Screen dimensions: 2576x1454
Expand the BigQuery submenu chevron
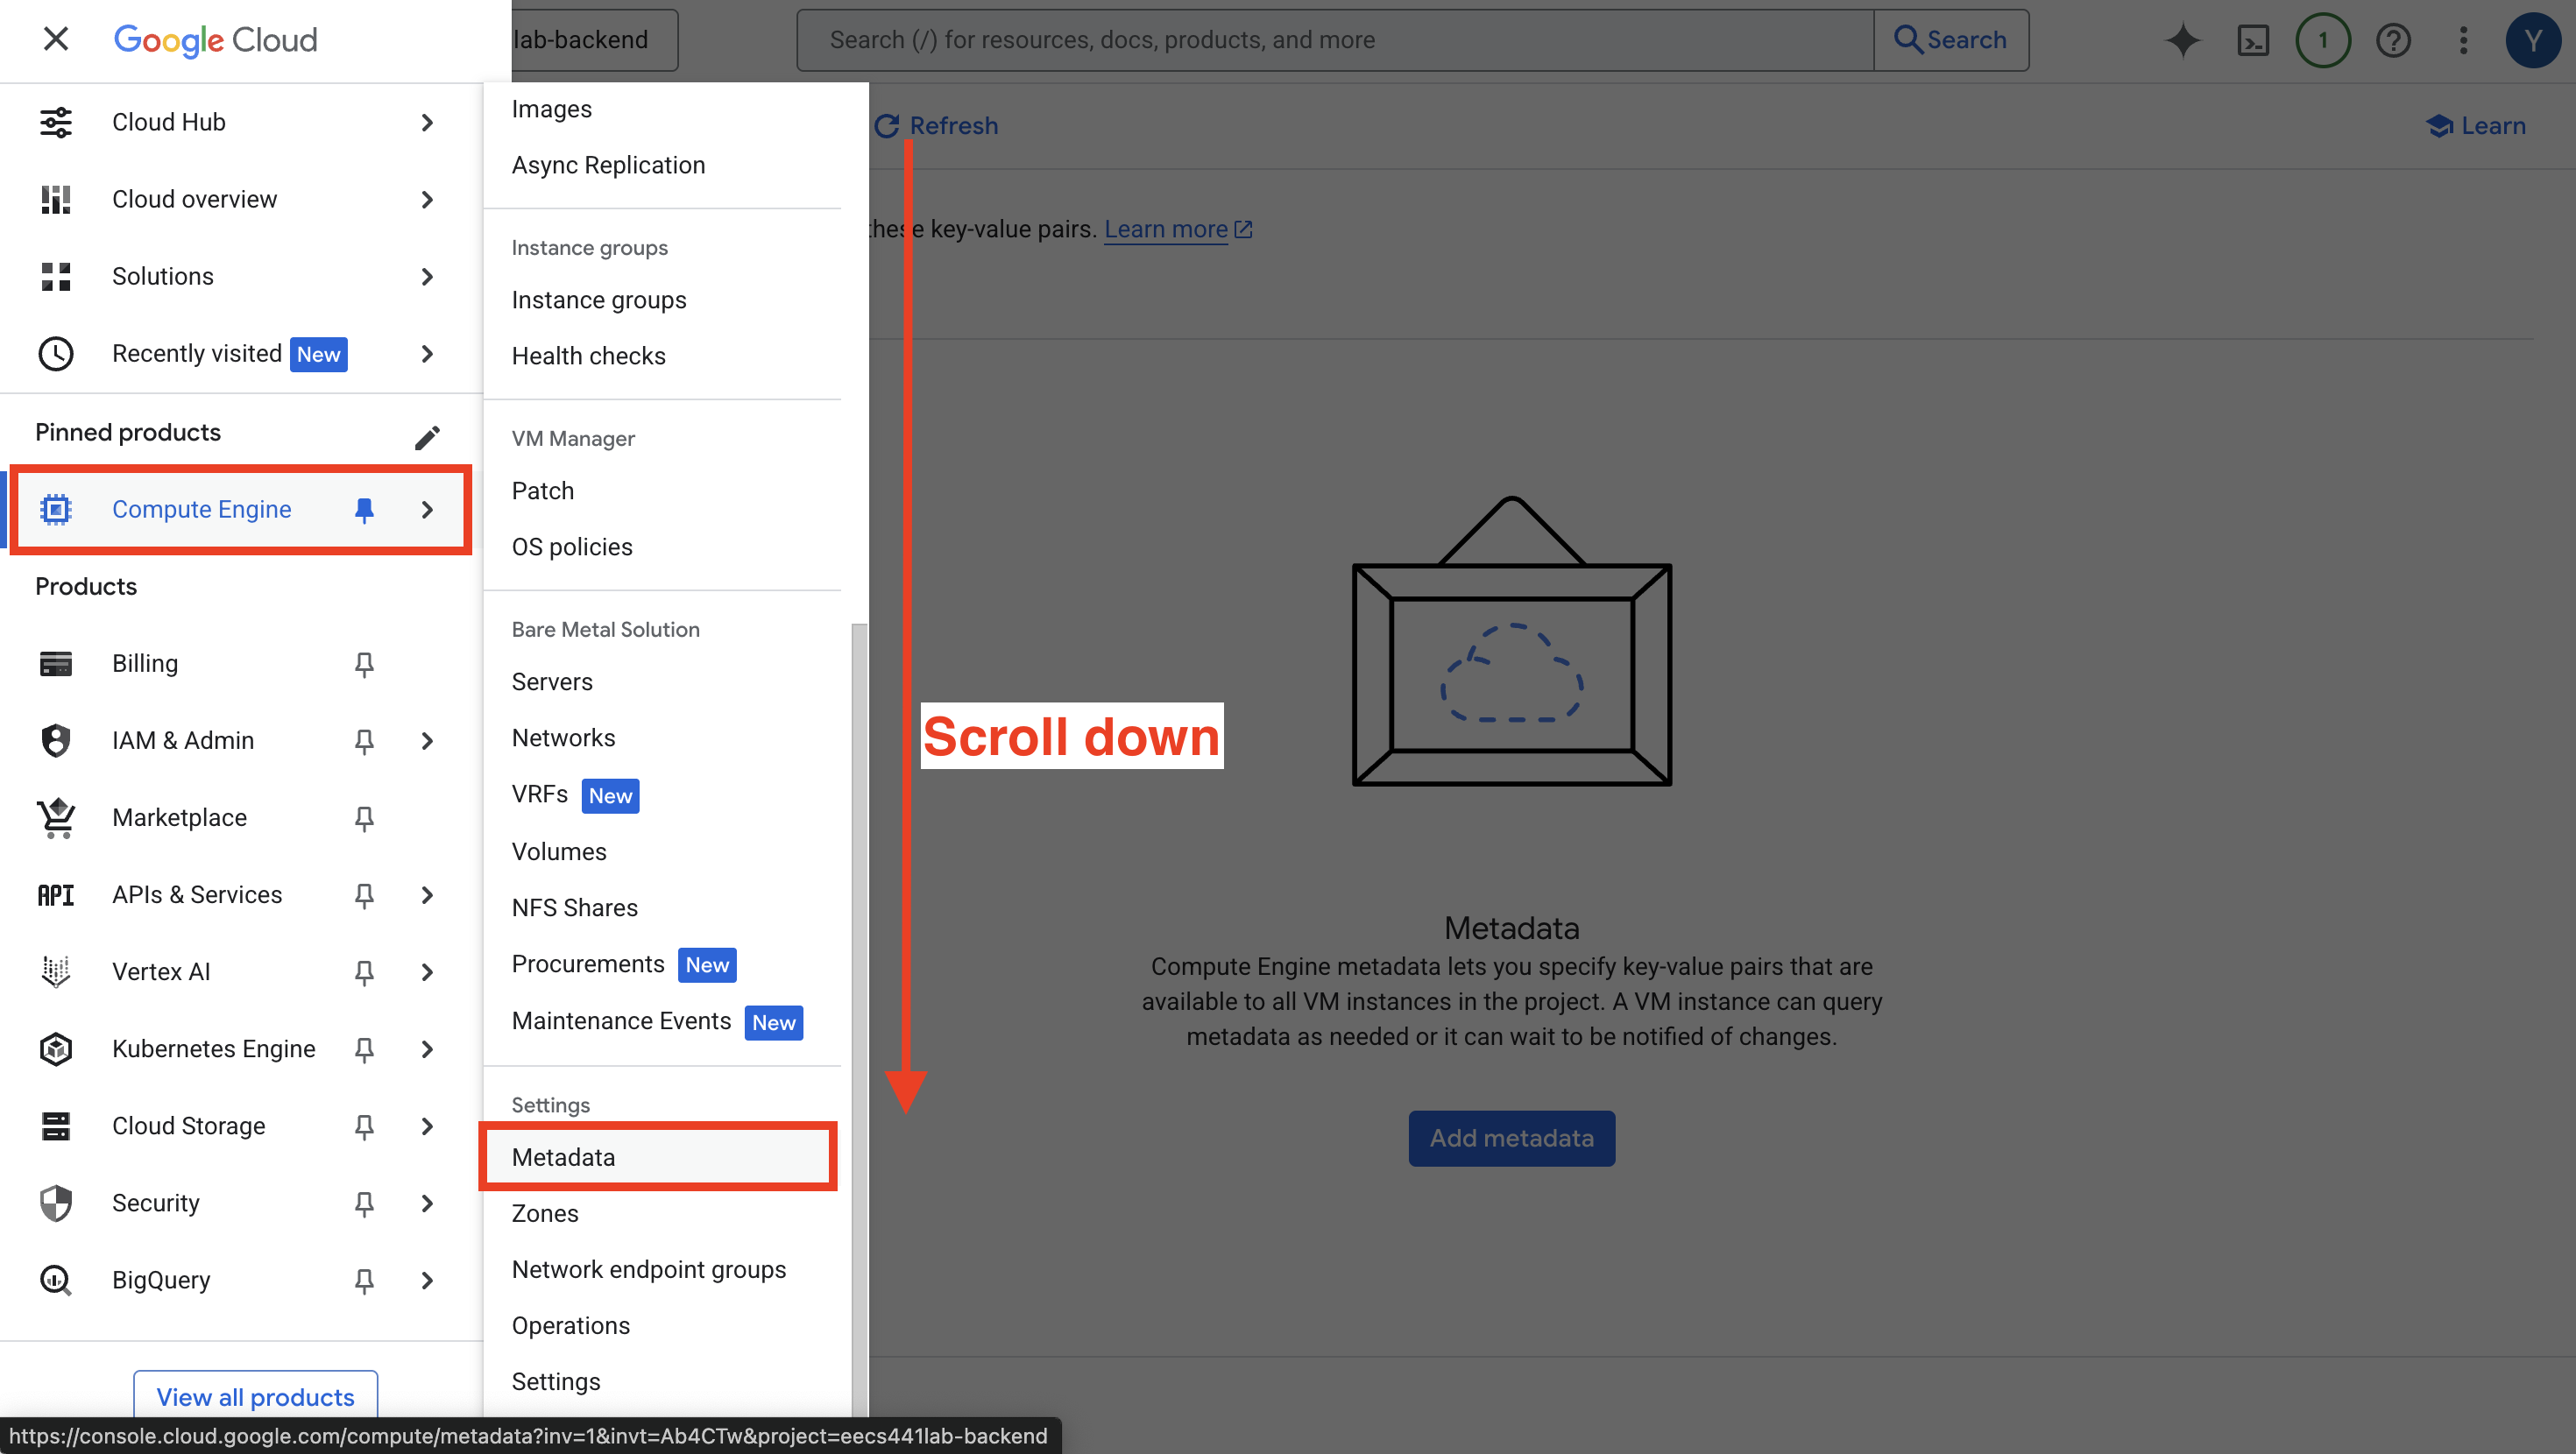tap(427, 1280)
